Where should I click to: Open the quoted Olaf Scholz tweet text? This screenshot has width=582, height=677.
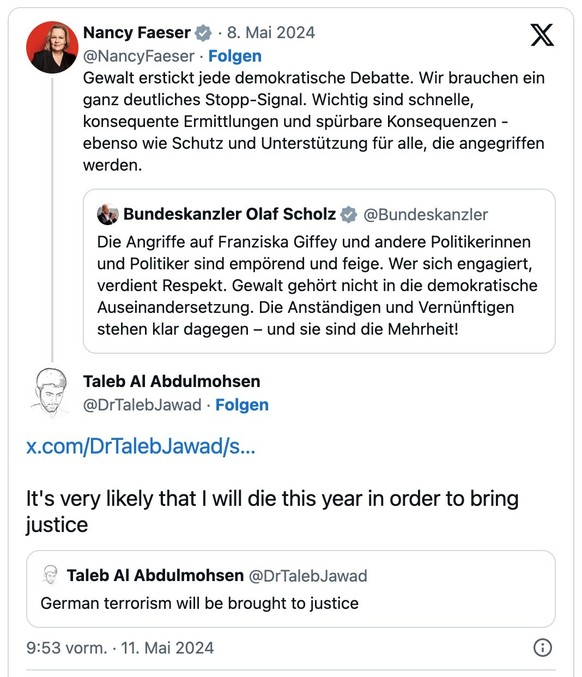pos(317,285)
